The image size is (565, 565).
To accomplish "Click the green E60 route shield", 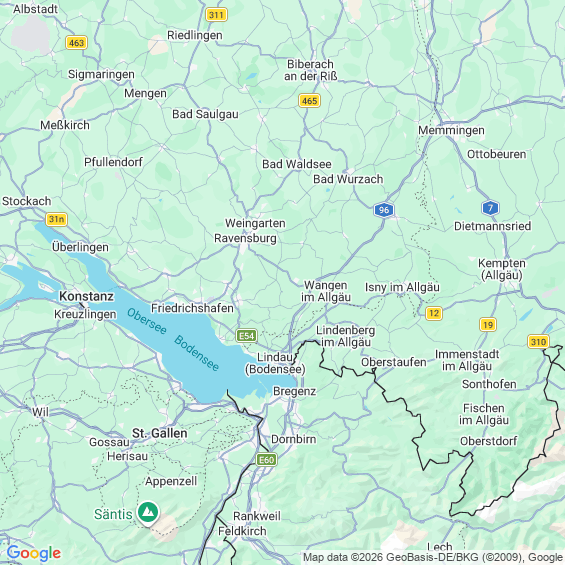I will pyautogui.click(x=266, y=460).
